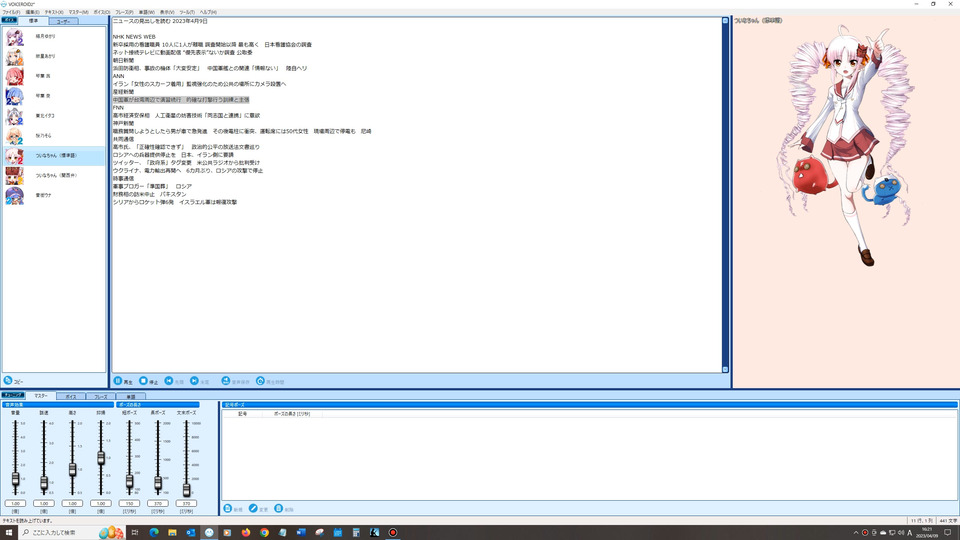Open the 表示 menu
The width and height of the screenshot is (960, 540).
[x=167, y=12]
